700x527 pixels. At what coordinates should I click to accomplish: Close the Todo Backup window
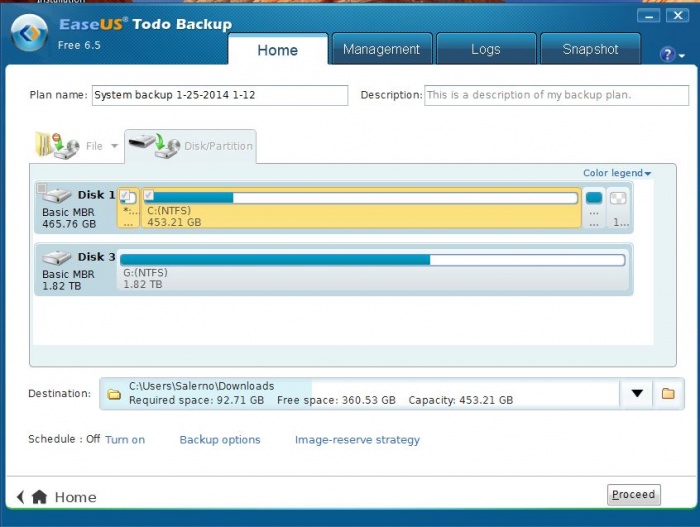click(677, 16)
